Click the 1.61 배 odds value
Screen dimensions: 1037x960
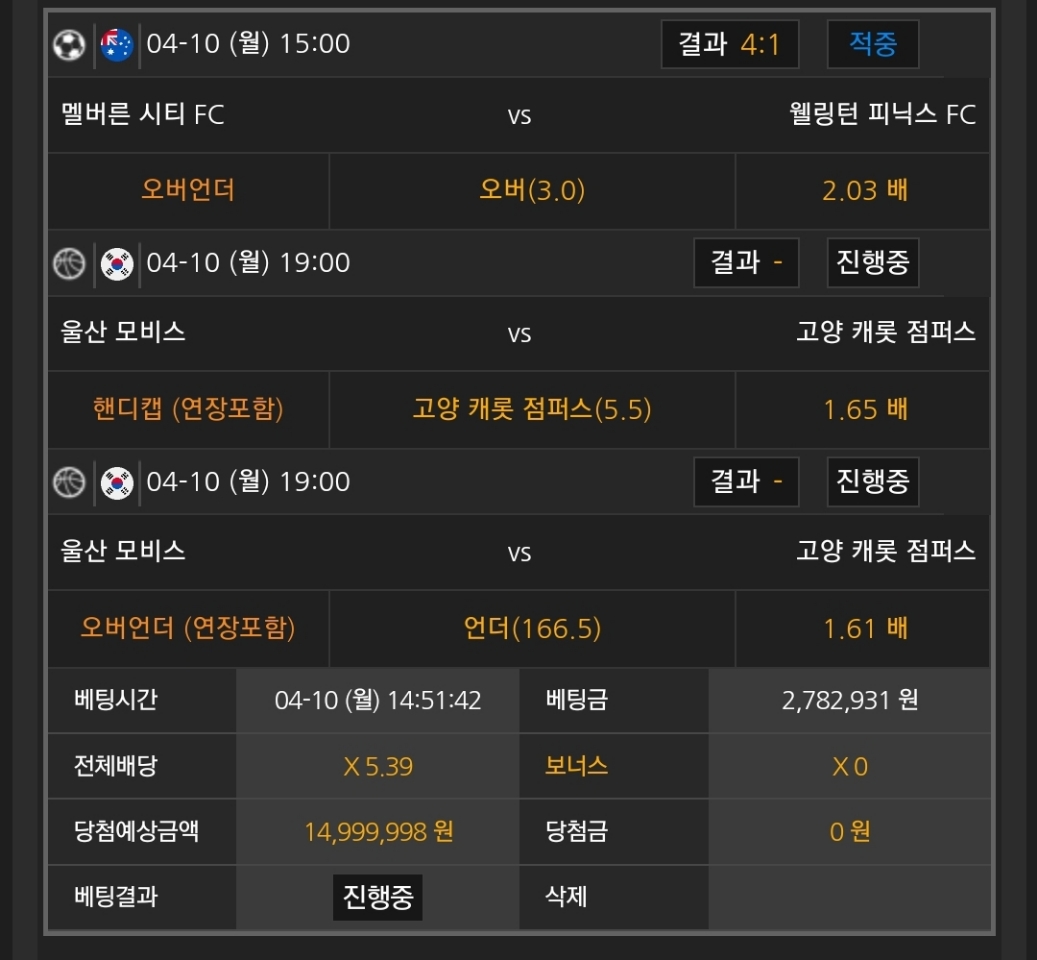[864, 628]
